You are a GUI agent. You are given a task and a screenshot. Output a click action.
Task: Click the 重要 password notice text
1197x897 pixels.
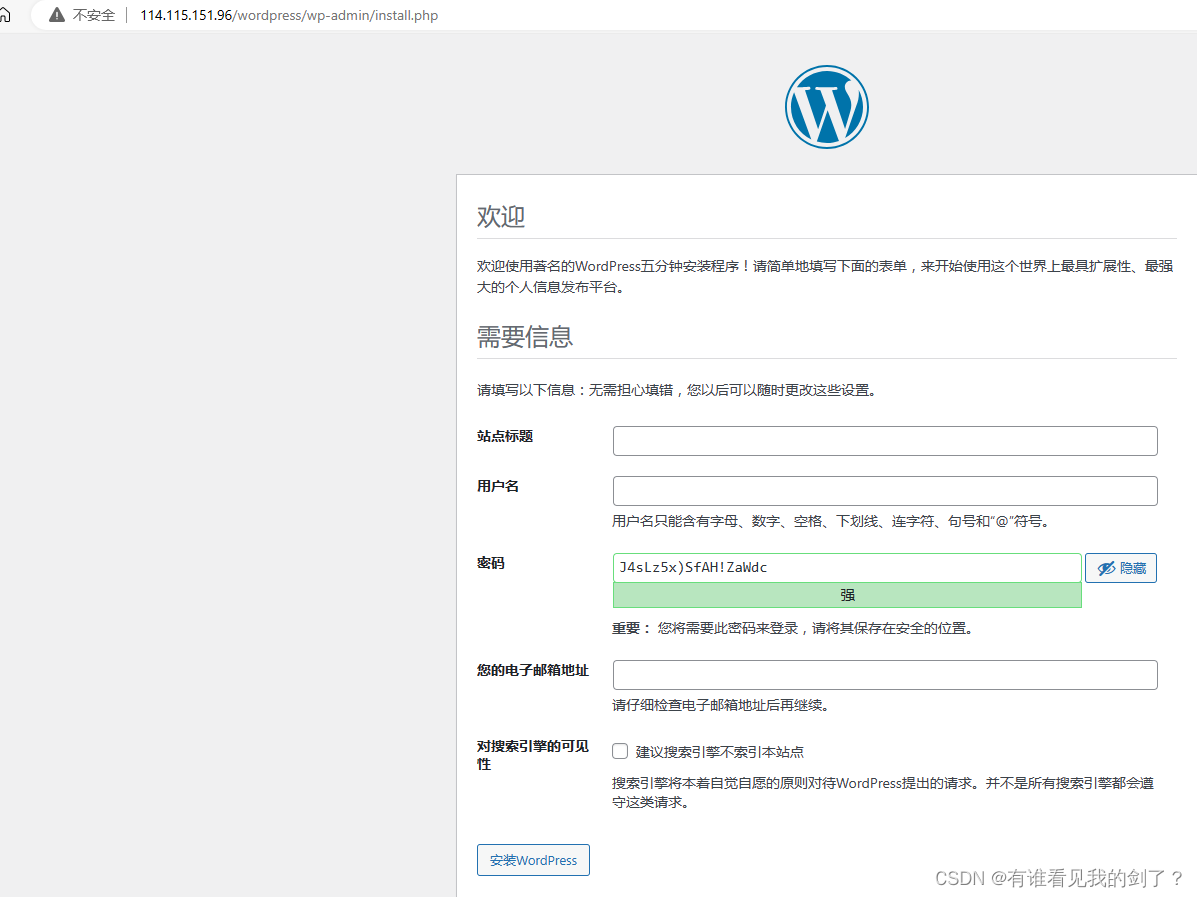click(x=792, y=628)
